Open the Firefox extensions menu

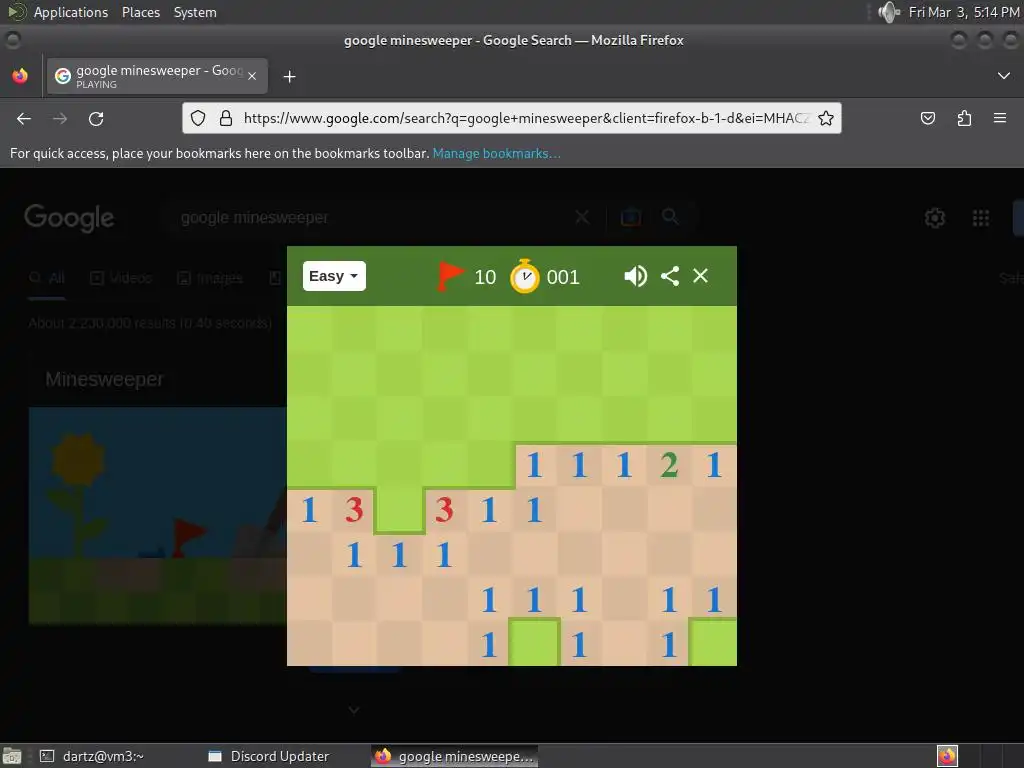tap(964, 118)
